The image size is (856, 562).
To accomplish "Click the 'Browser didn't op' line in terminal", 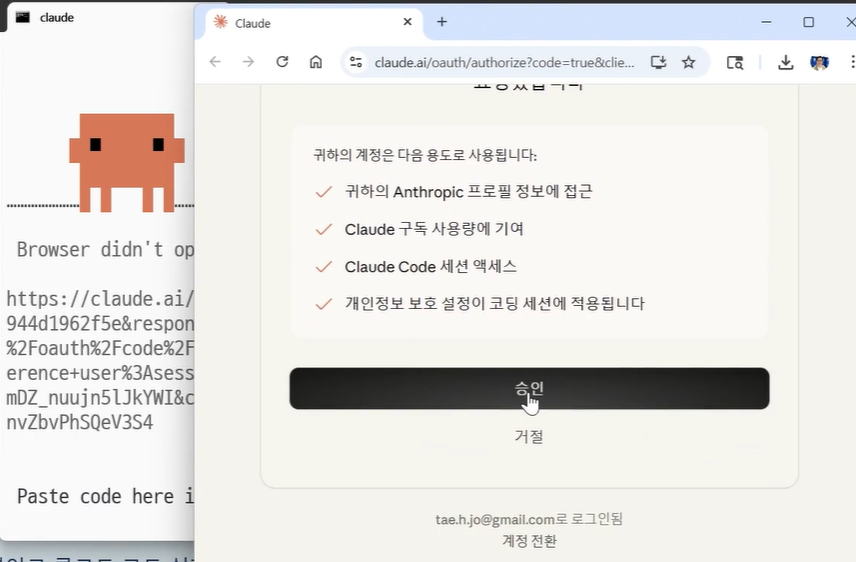I will [x=105, y=250].
